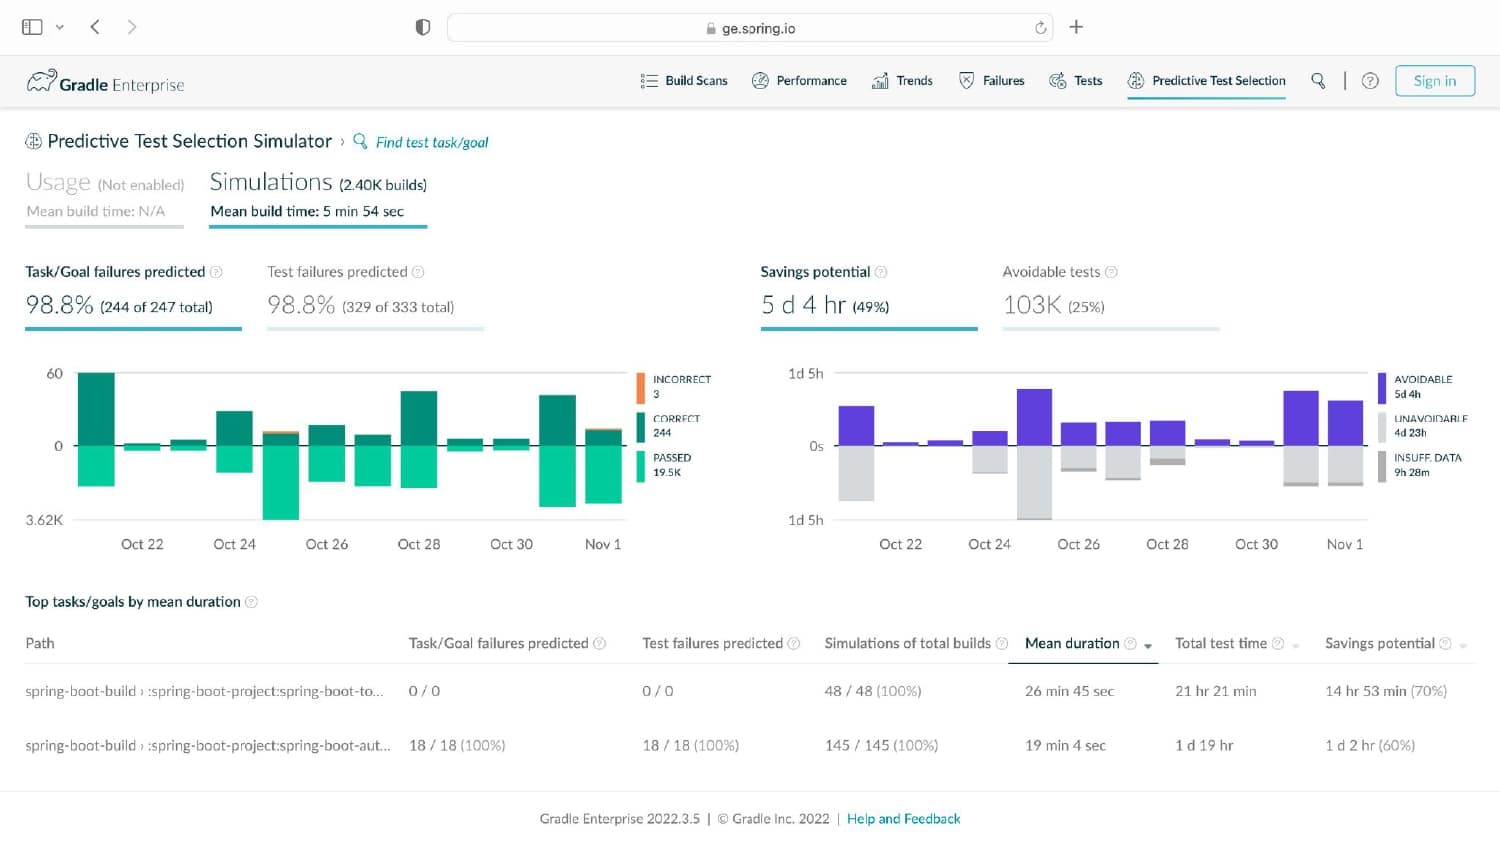Click the Sign in button
The width and height of the screenshot is (1500, 844).
[x=1435, y=81]
